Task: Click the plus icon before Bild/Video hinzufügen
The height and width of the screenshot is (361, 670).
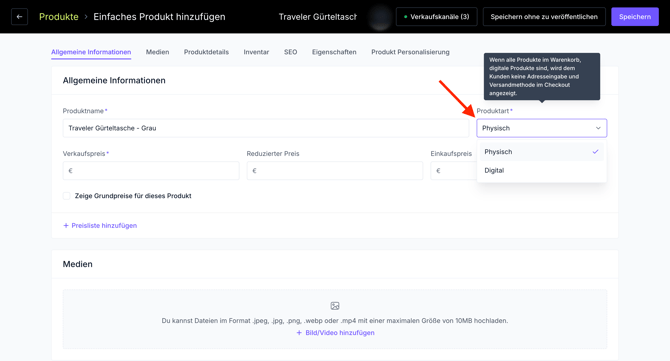Action: 299,333
